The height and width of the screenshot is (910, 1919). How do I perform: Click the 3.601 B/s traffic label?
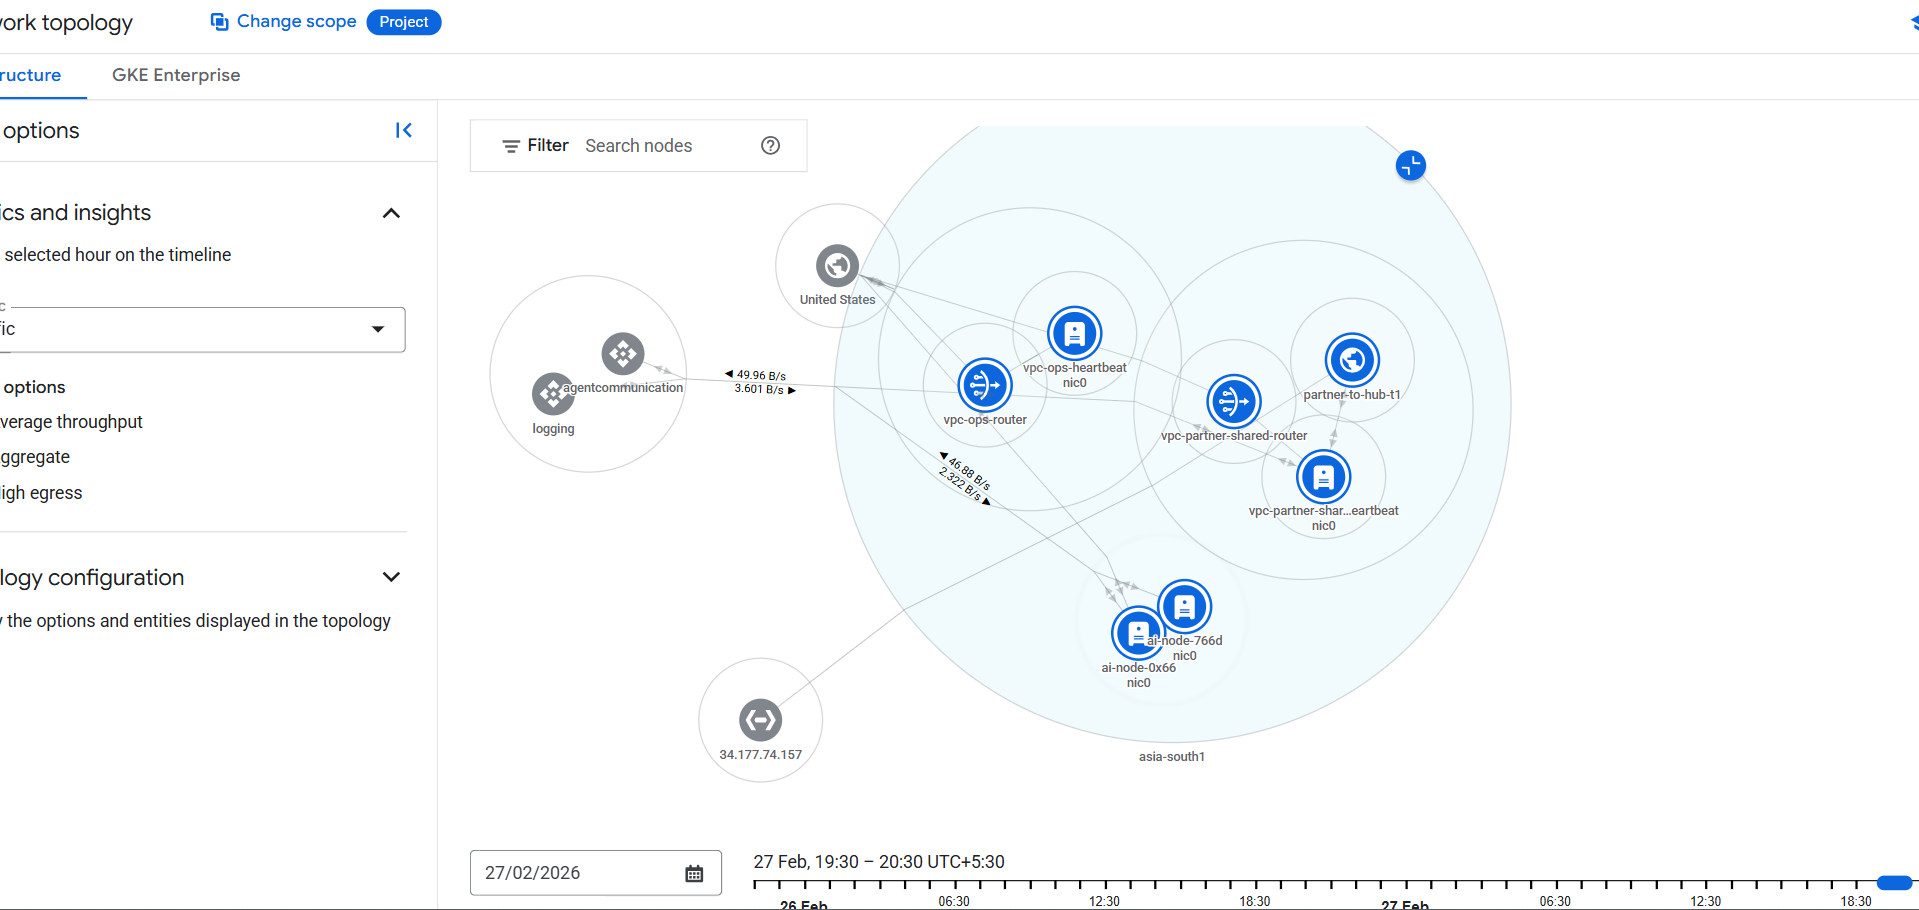[765, 389]
